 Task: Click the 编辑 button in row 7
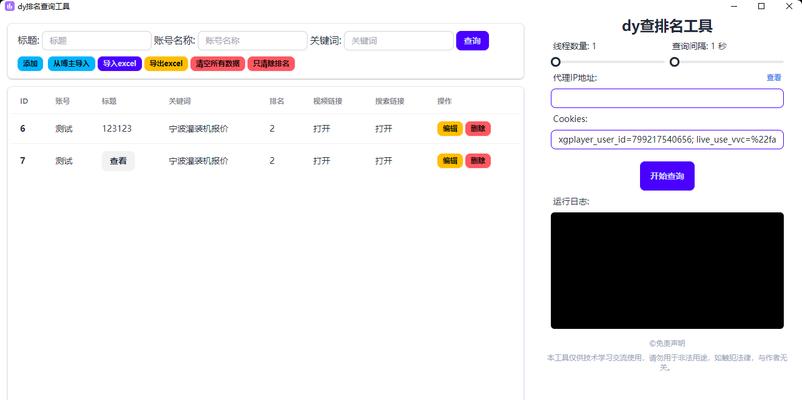pos(450,161)
